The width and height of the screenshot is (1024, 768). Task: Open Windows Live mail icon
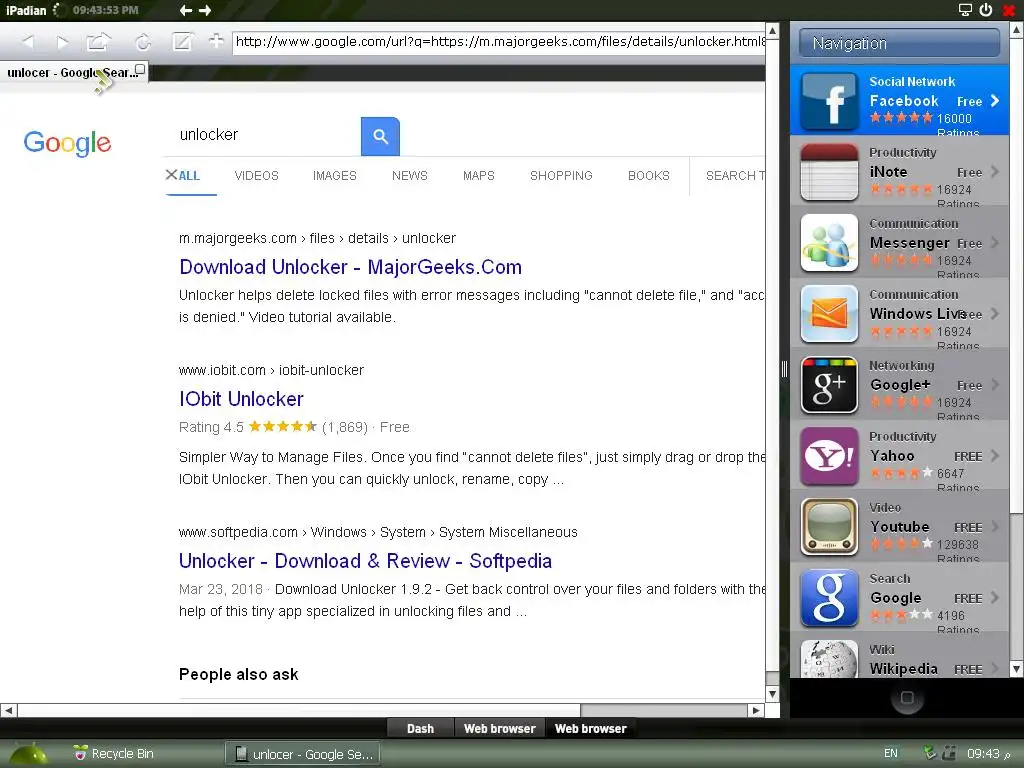tap(829, 314)
